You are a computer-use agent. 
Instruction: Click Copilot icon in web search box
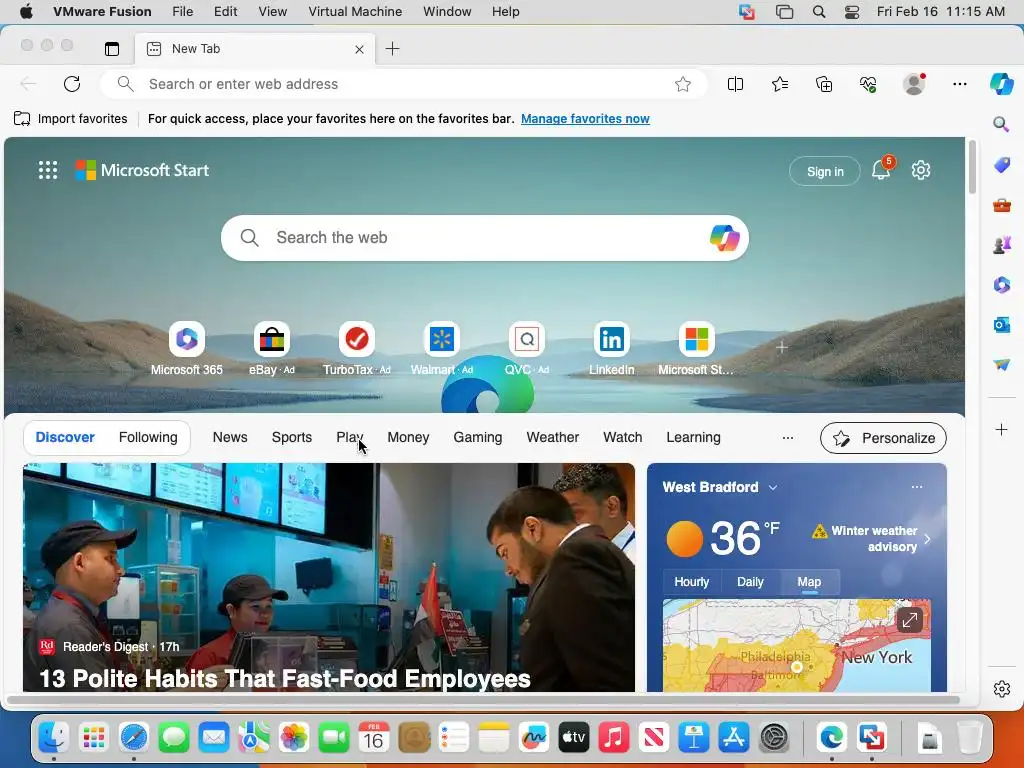coord(724,238)
